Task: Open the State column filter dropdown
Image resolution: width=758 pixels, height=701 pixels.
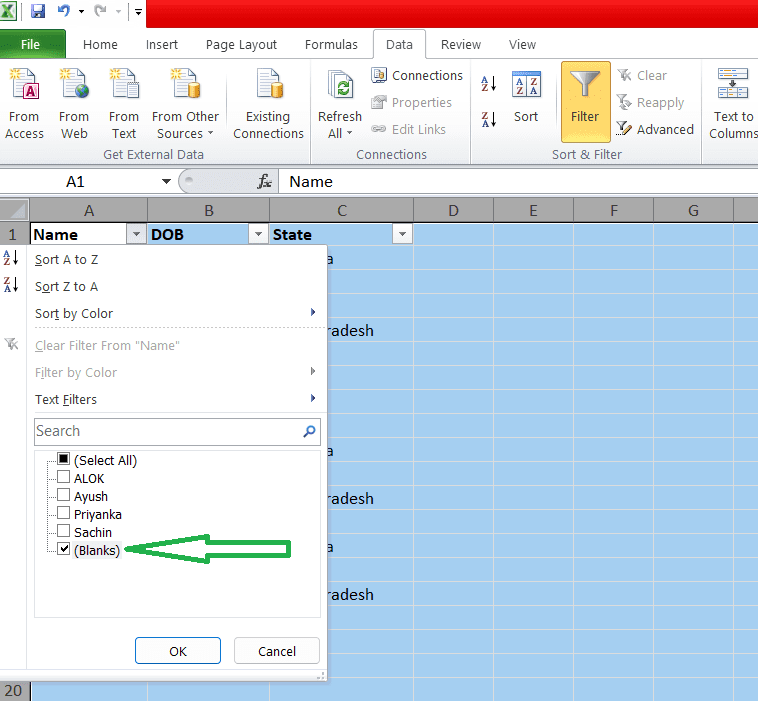Action: pyautogui.click(x=402, y=234)
